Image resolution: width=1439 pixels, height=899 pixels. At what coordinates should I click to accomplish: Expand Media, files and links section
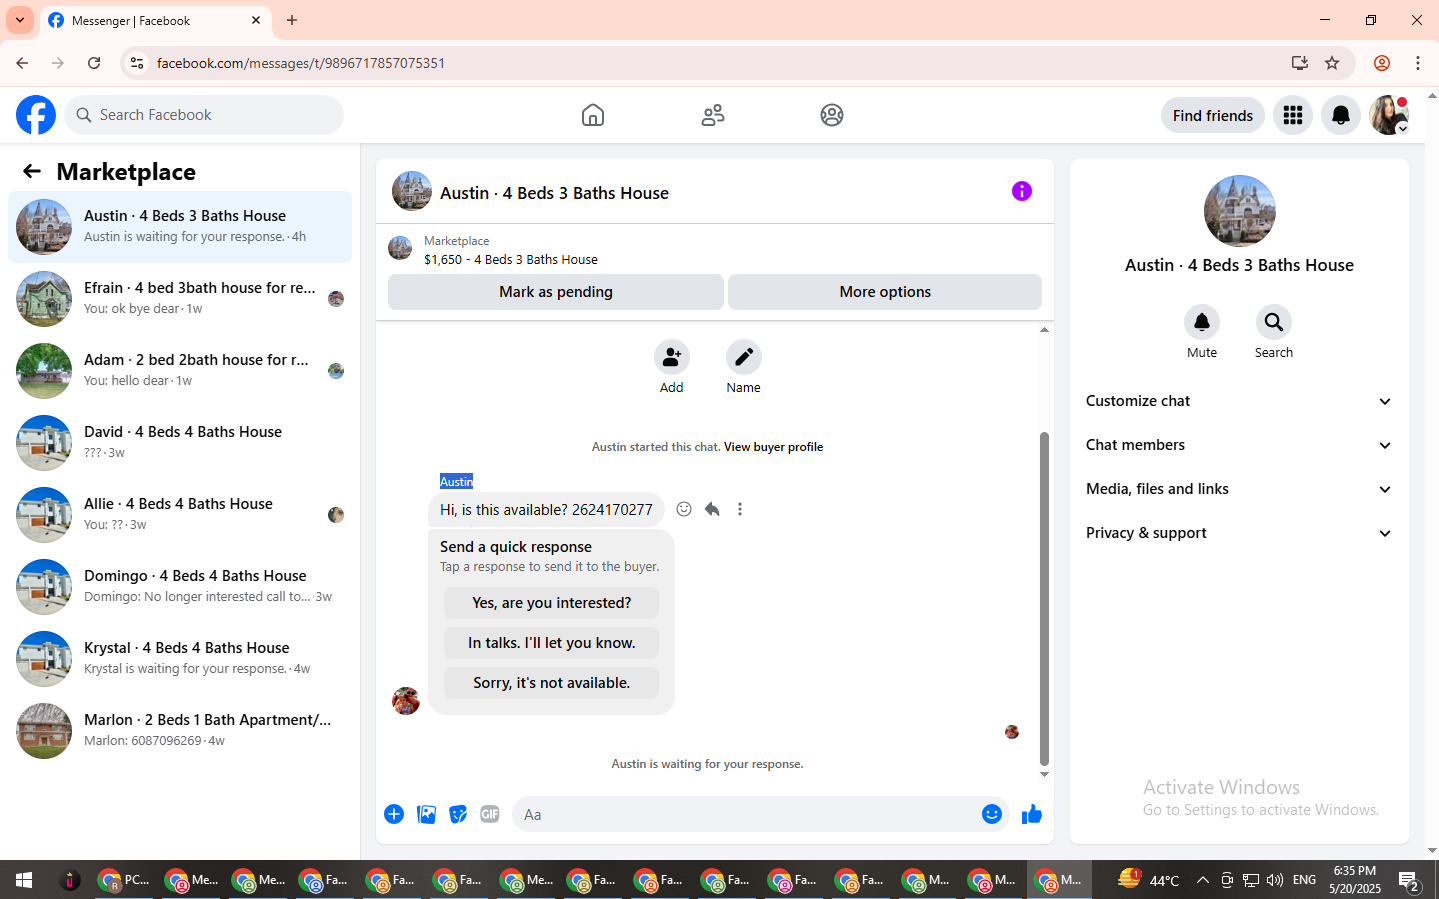coord(1239,489)
